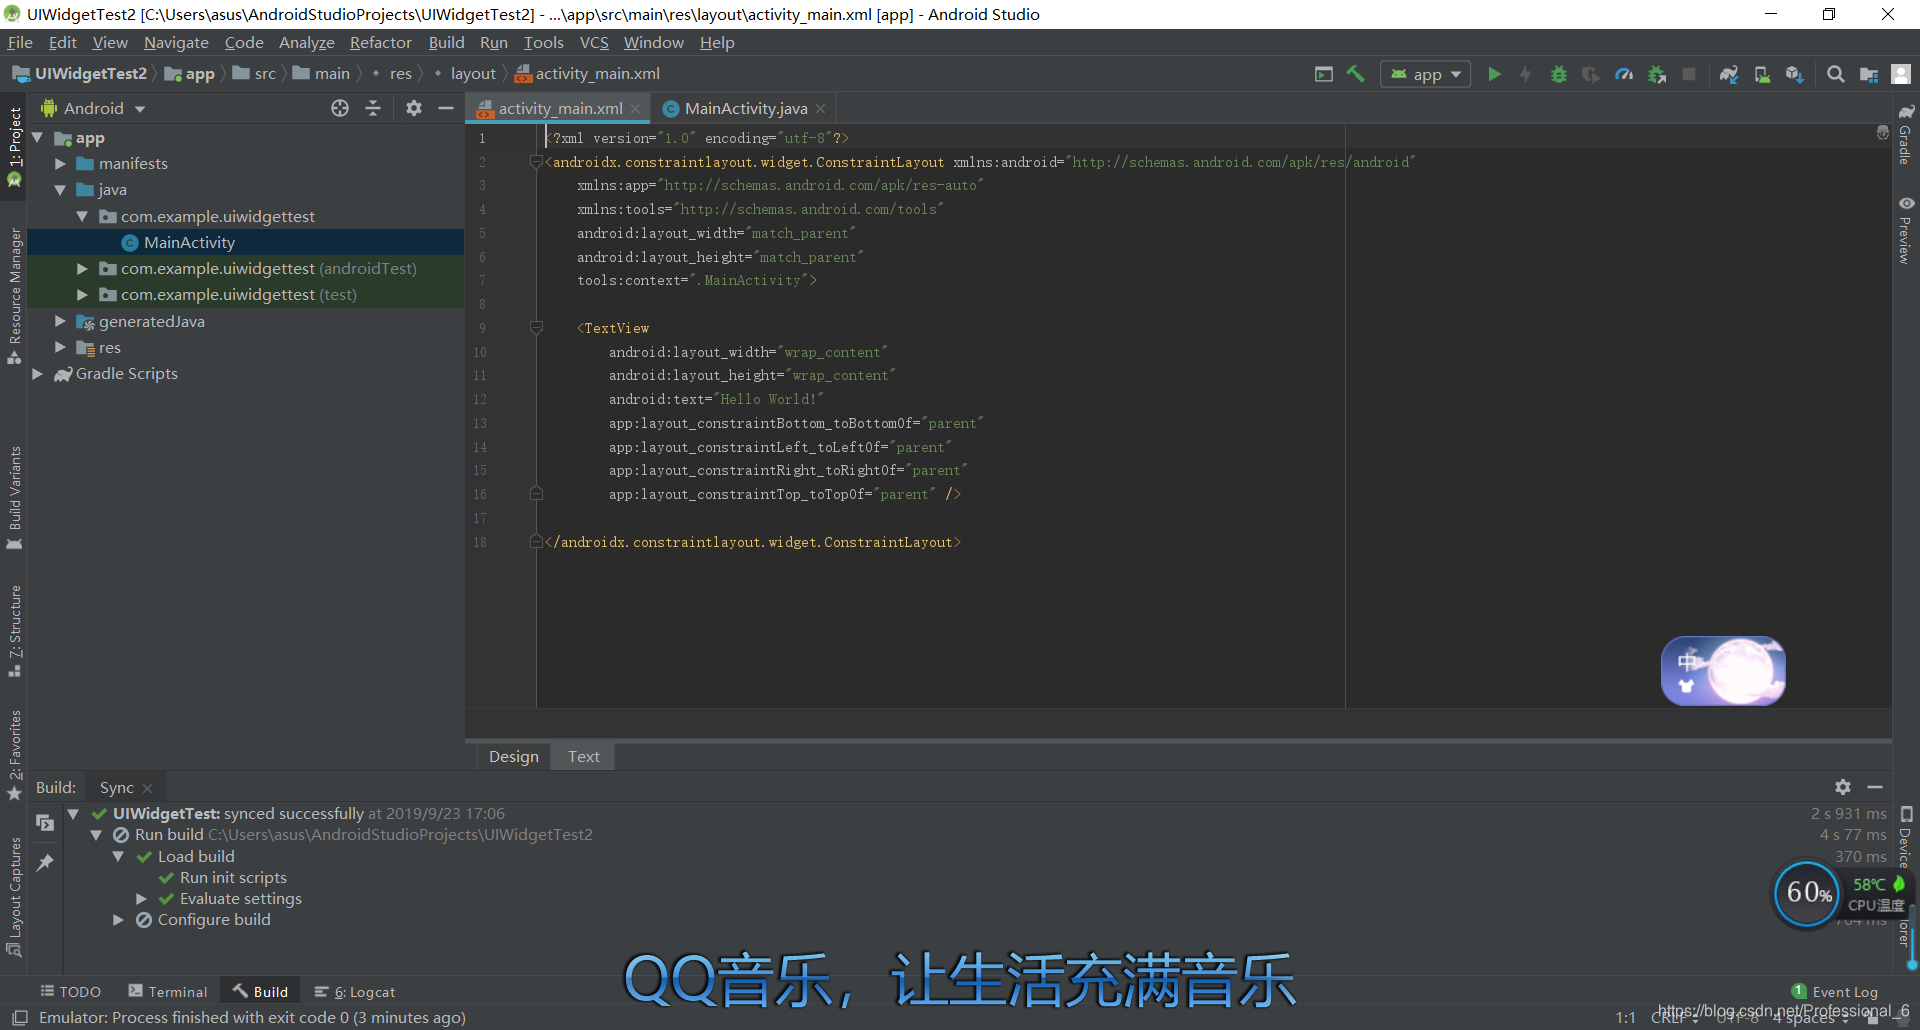Click line number 1 in the editor gutter

coord(482,138)
